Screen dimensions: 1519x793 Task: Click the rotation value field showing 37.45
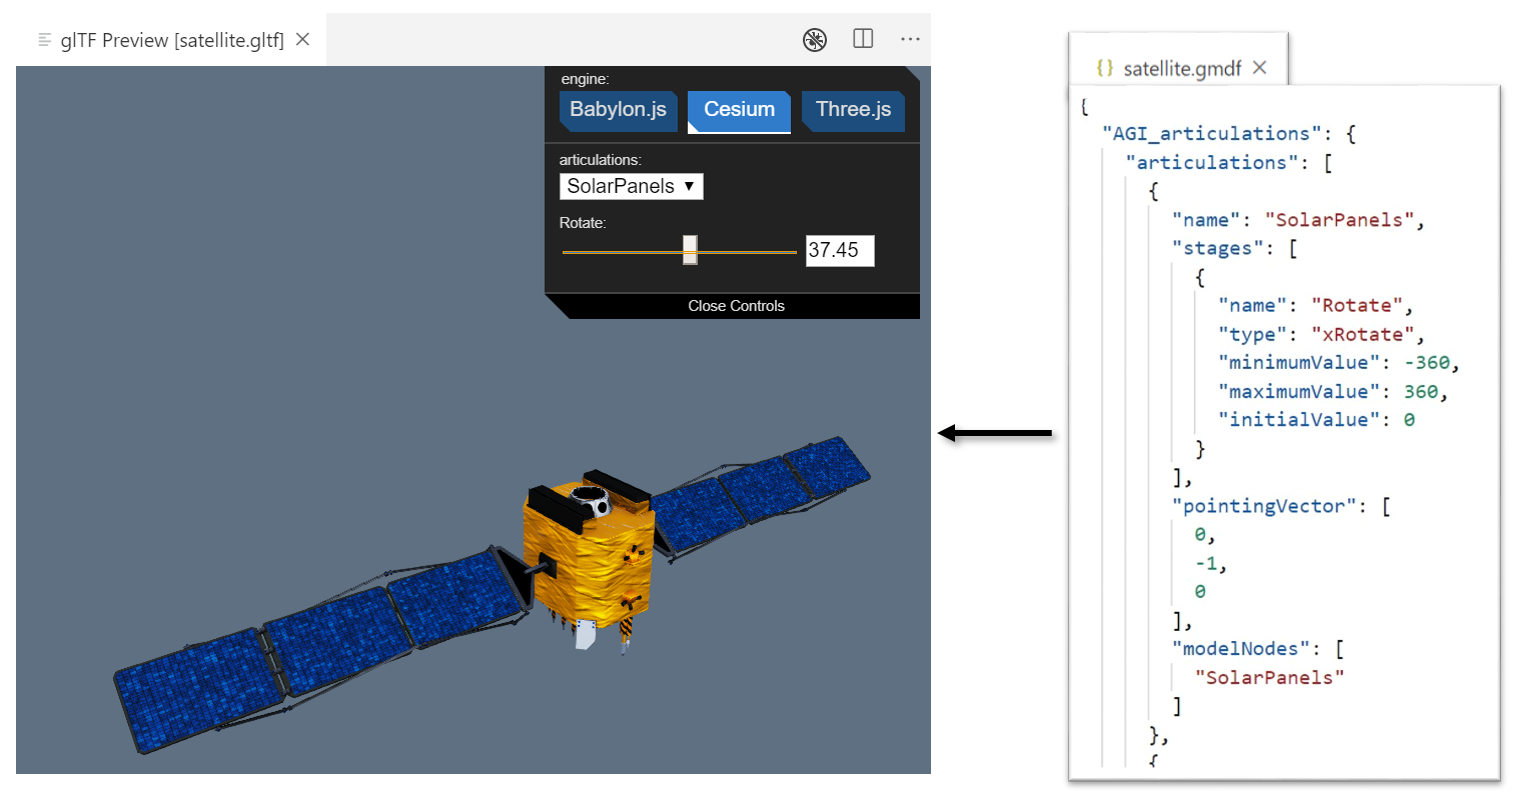click(x=840, y=250)
